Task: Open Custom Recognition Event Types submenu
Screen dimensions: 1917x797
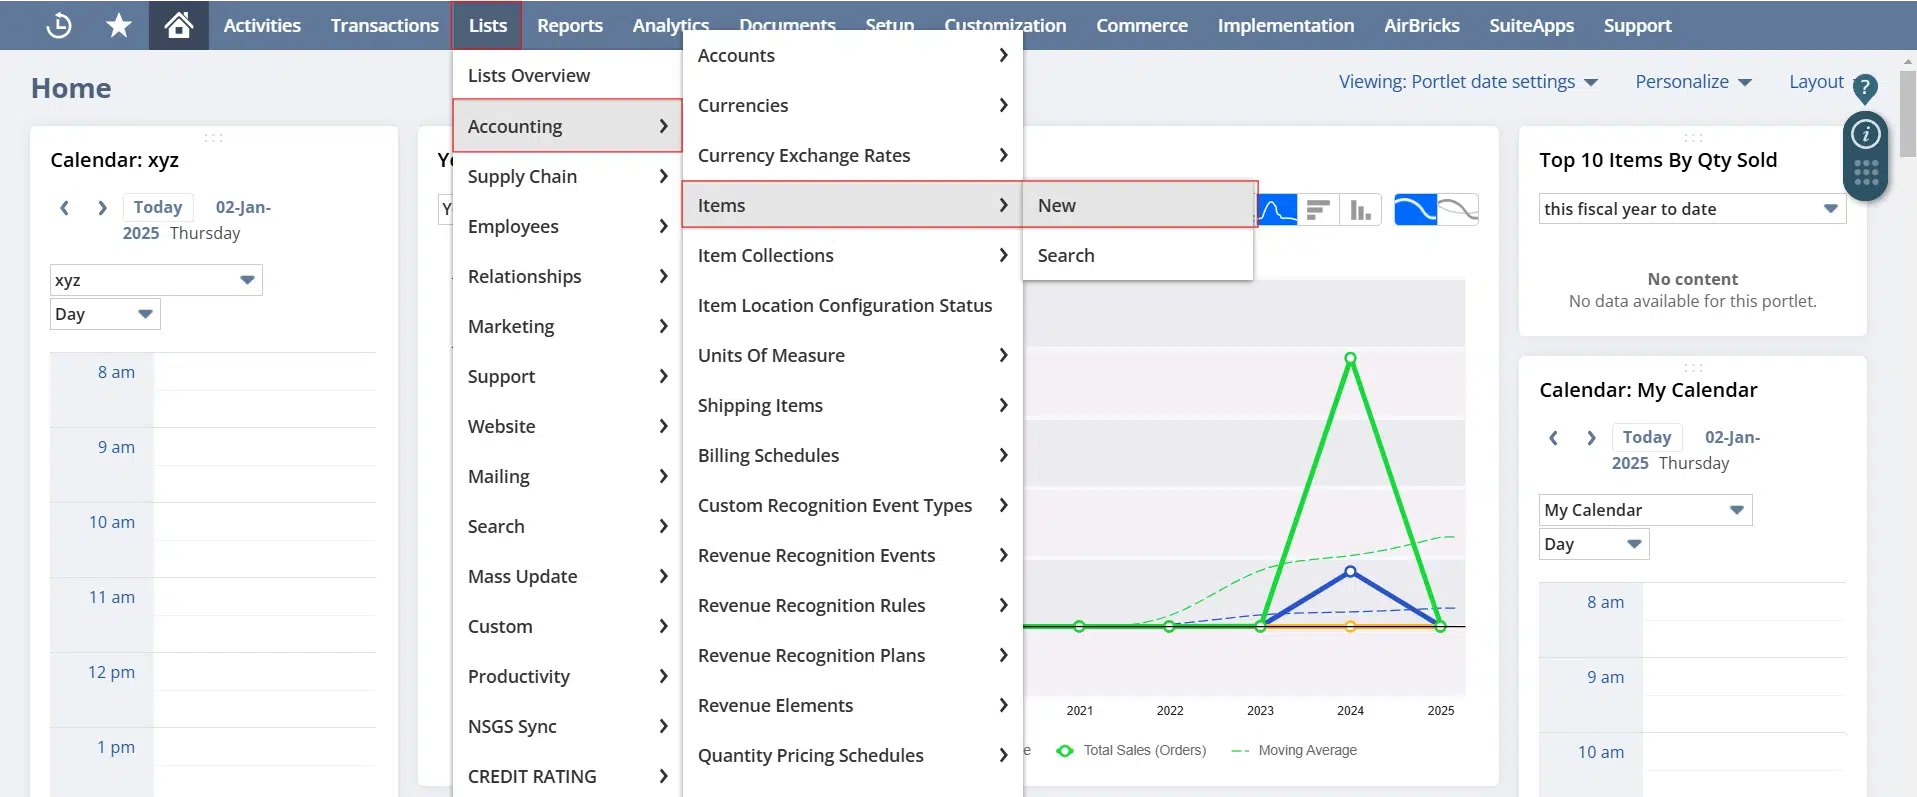Action: click(x=852, y=505)
